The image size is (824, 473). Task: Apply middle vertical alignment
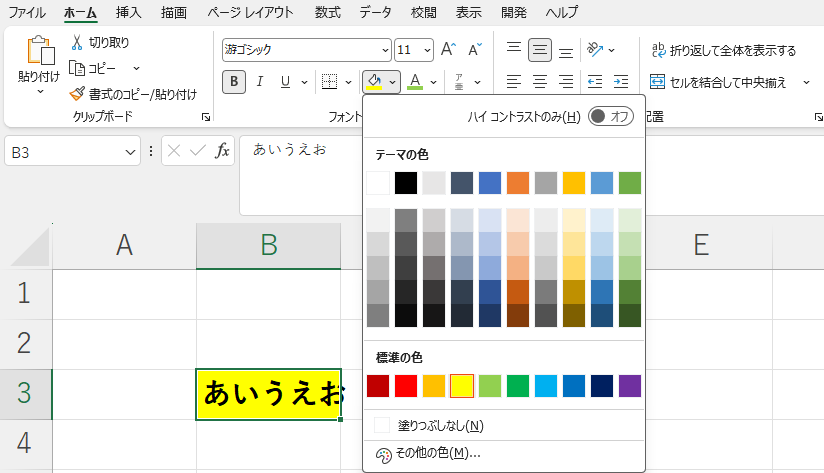(540, 50)
